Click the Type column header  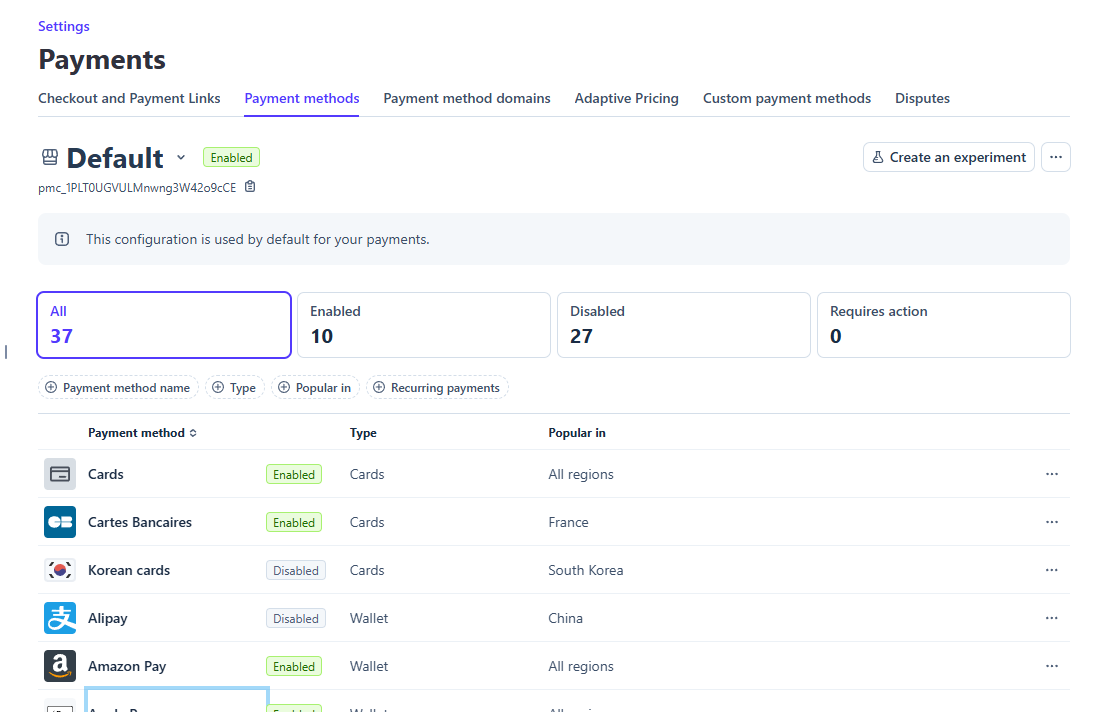point(363,433)
